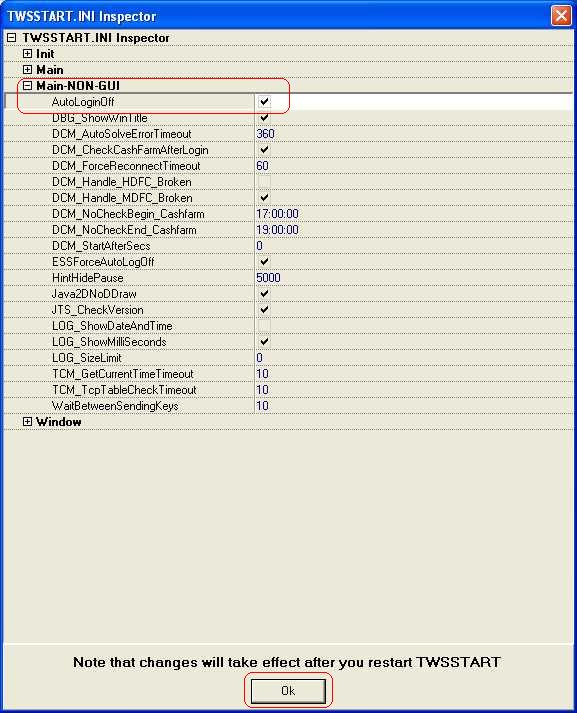
Task: Click the DCM_ForceReconnectTimeout value 60
Action: pos(262,166)
